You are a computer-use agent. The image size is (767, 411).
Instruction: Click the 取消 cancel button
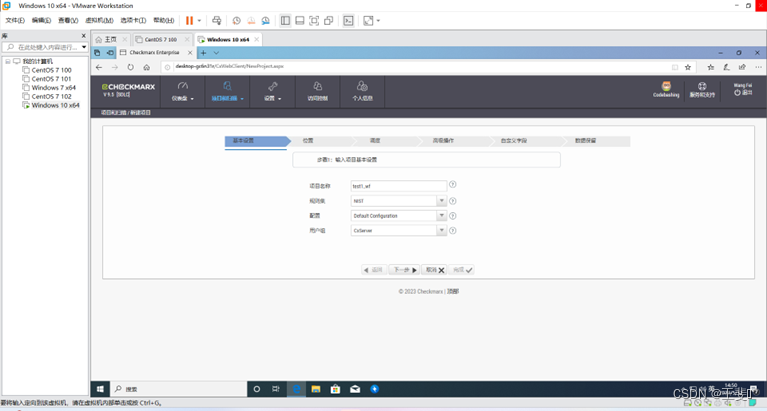(434, 270)
